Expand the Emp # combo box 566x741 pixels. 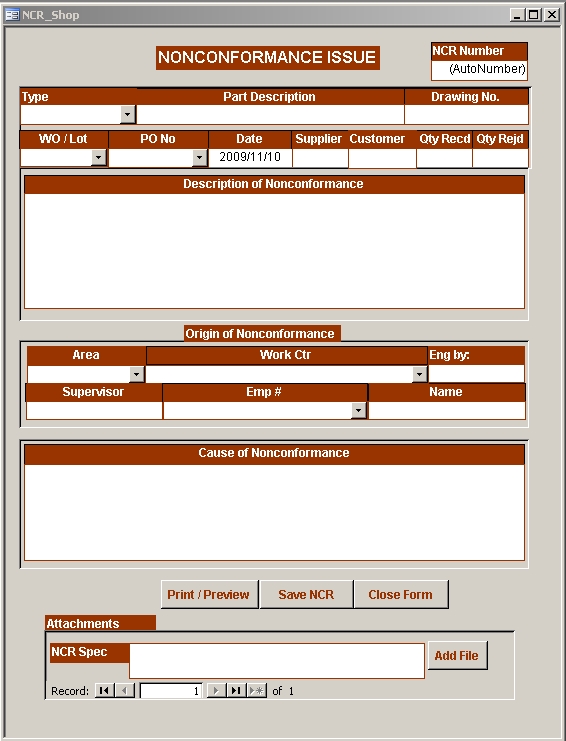pyautogui.click(x=359, y=411)
